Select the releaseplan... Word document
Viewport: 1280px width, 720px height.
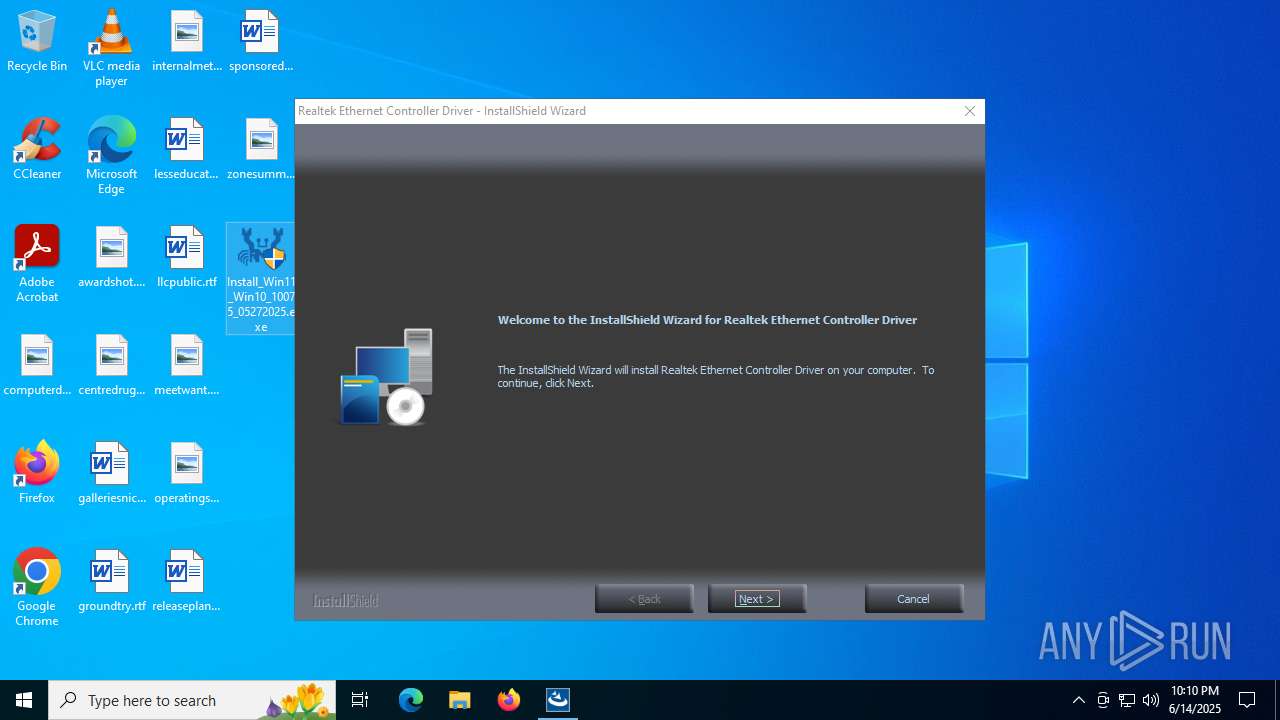[187, 581]
